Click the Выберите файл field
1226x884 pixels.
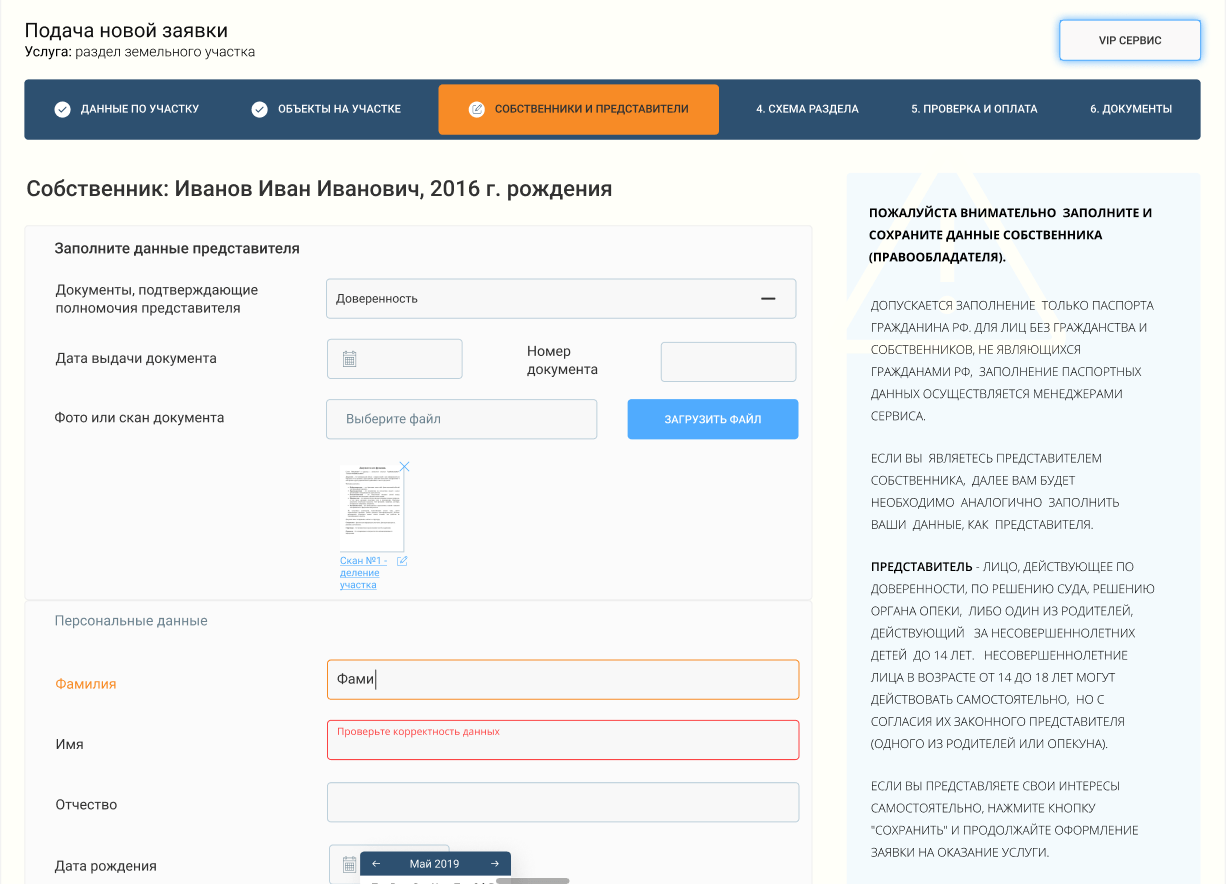461,419
